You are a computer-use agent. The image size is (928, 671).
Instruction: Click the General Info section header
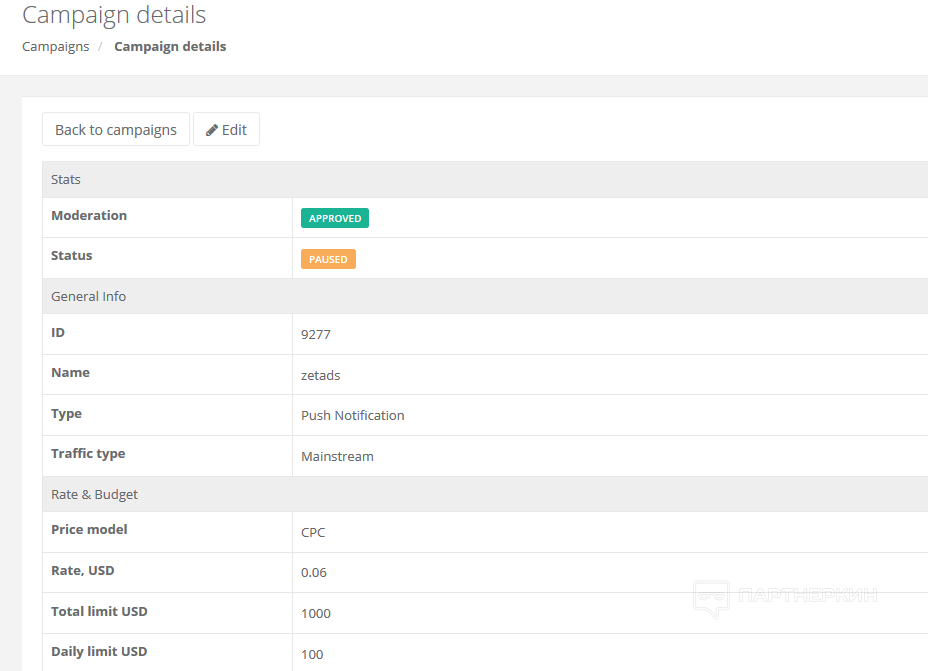(88, 296)
